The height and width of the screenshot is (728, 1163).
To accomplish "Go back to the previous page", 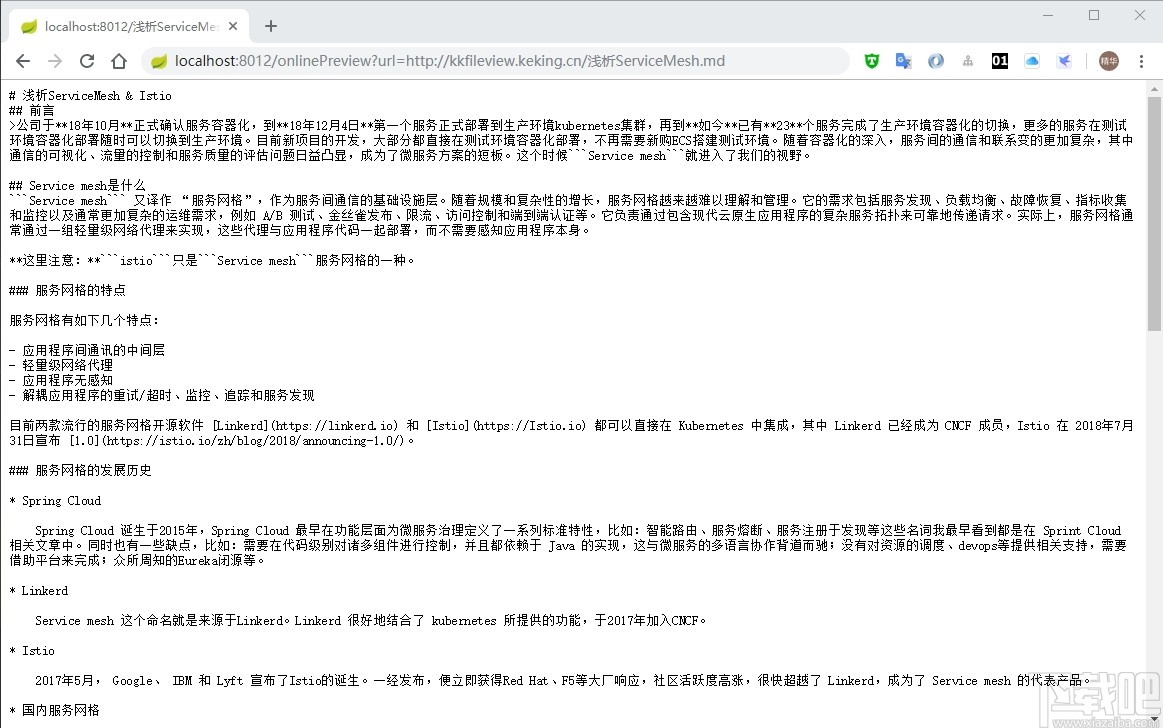I will coord(22,60).
